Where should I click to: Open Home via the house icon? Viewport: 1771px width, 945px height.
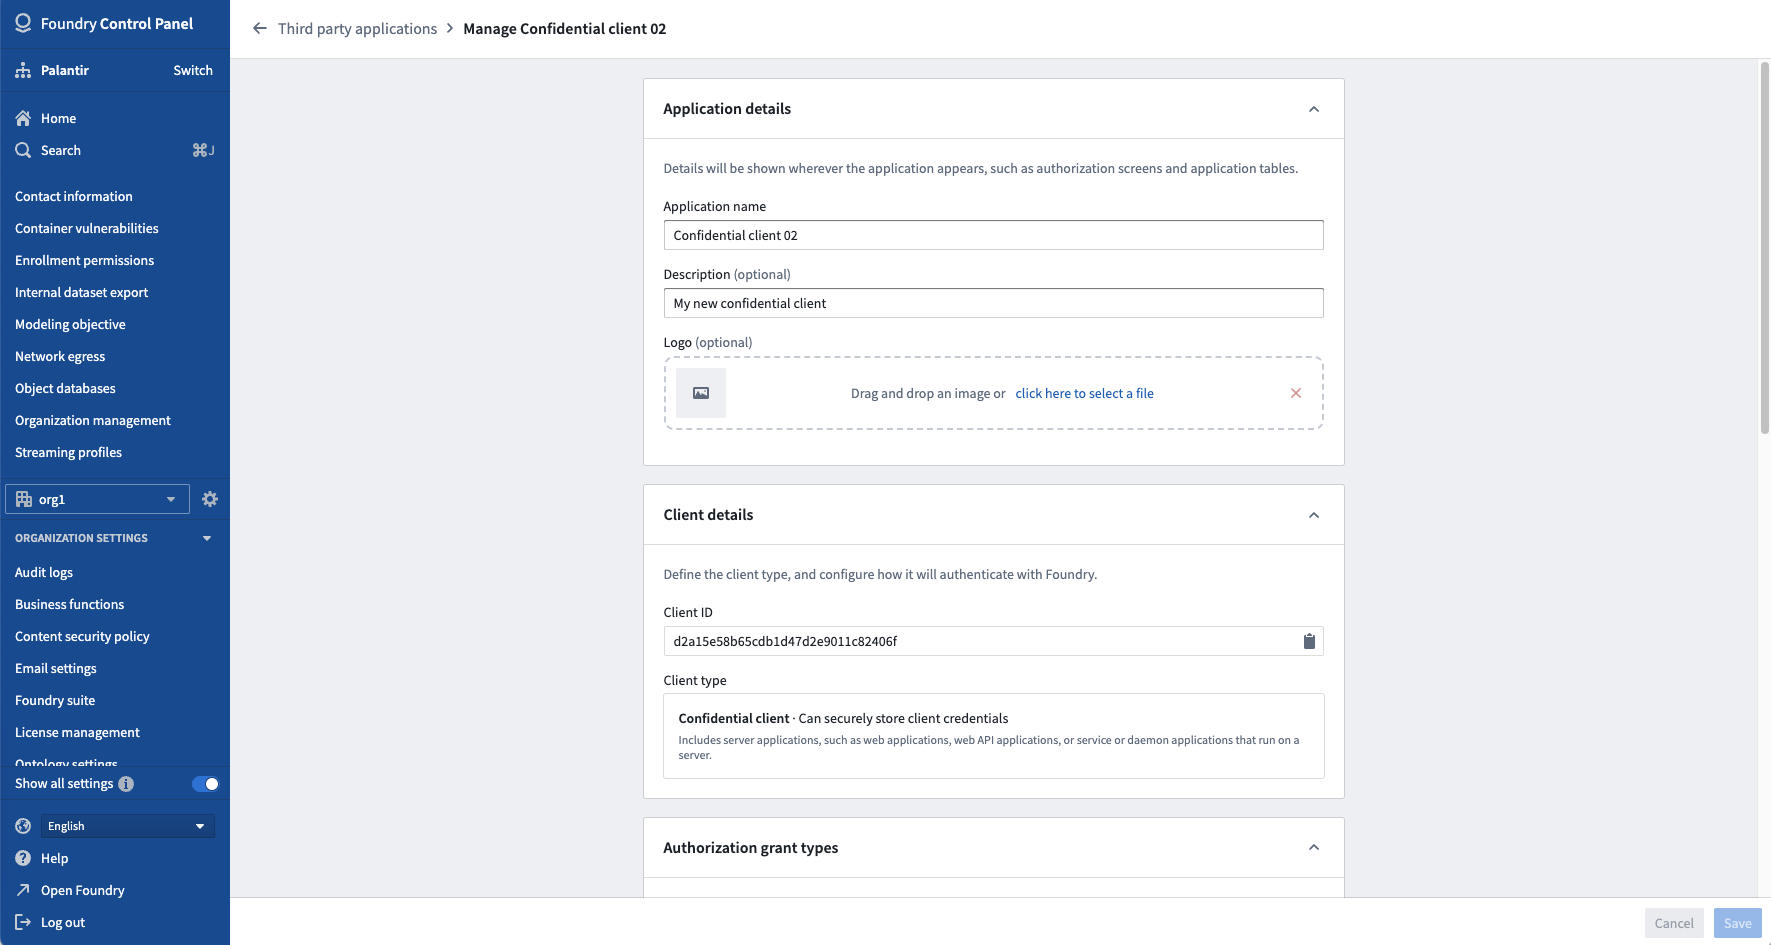pyautogui.click(x=23, y=118)
